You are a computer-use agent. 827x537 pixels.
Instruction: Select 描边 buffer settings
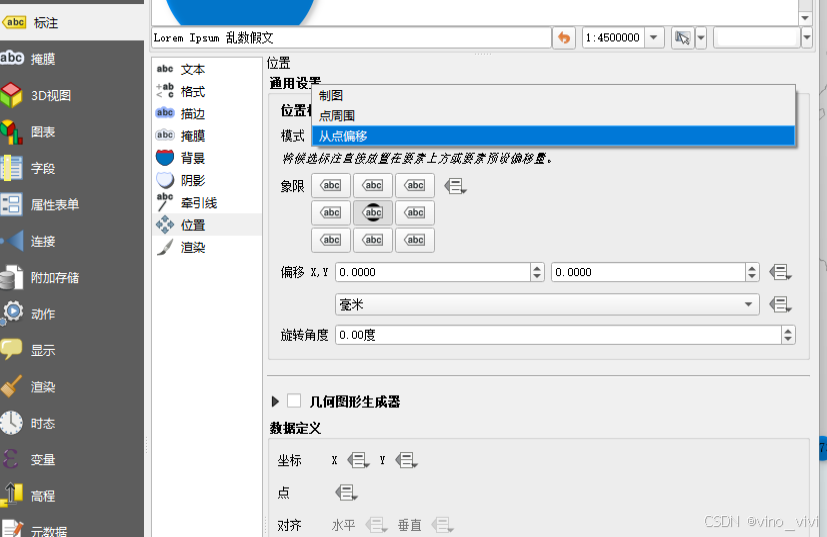(207, 114)
